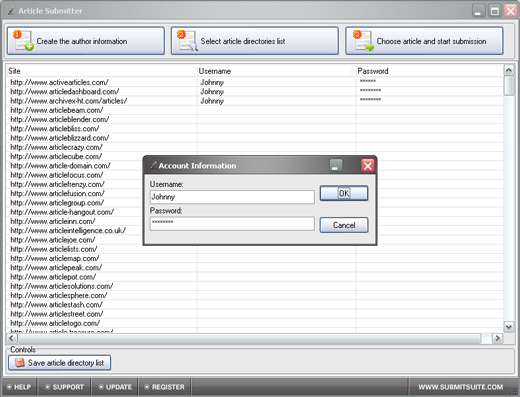520x397 pixels.
Task: Open Select article directories list step
Action: 255,41
